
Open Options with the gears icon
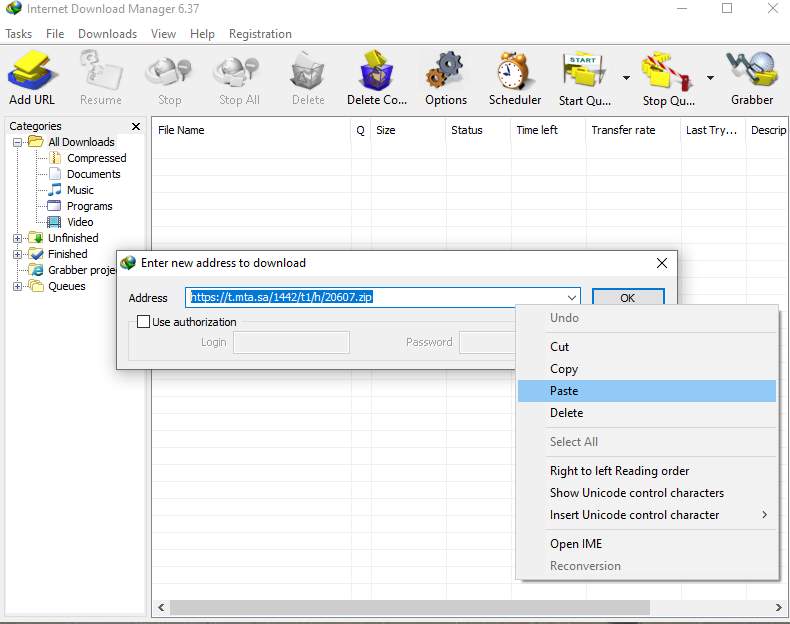point(445,77)
